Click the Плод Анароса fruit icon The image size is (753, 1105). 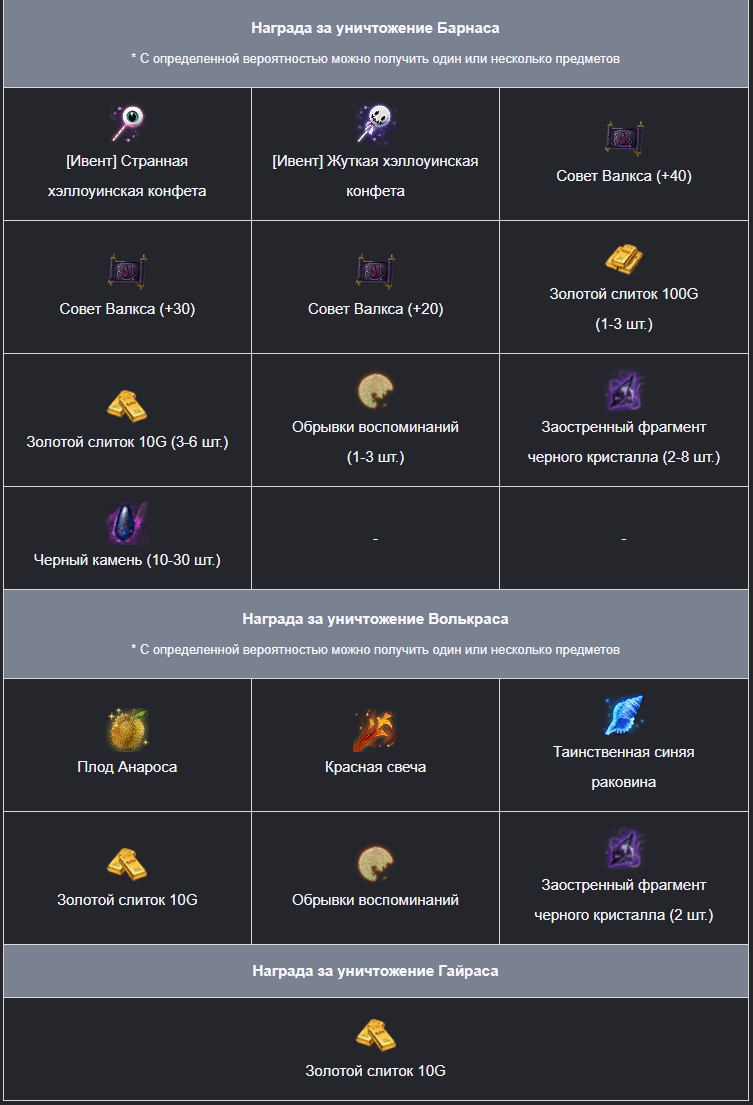coord(127,729)
